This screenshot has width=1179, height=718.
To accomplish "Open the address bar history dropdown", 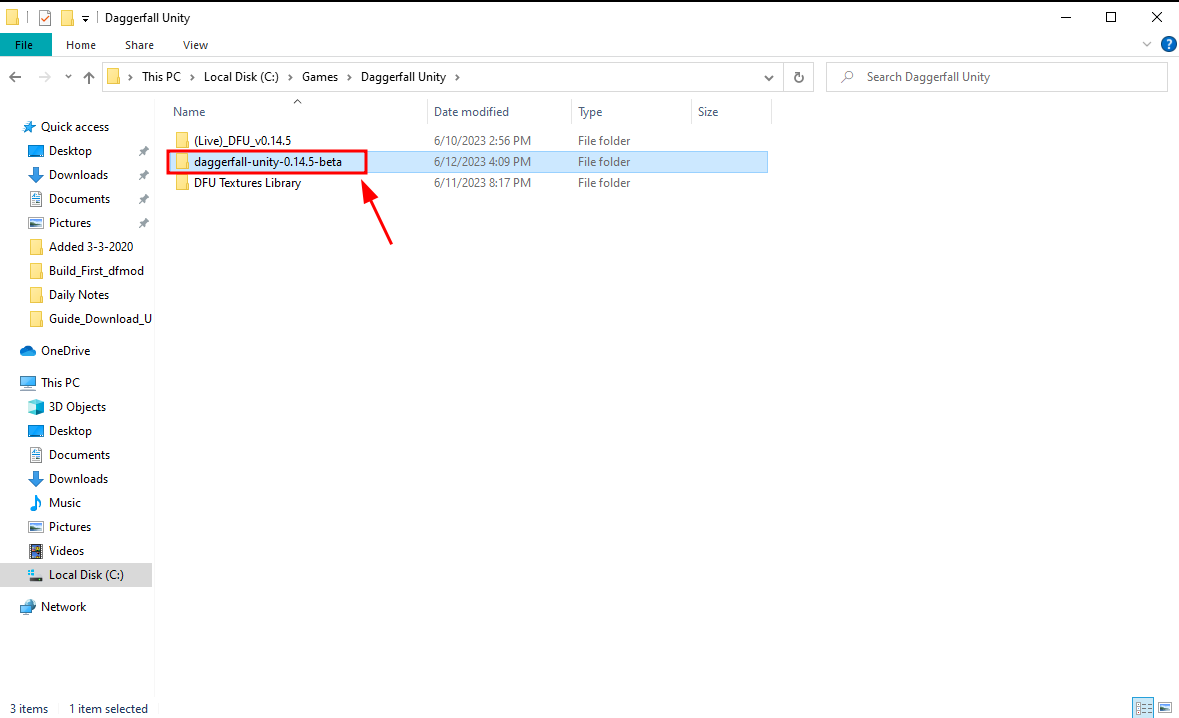I will tap(768, 77).
